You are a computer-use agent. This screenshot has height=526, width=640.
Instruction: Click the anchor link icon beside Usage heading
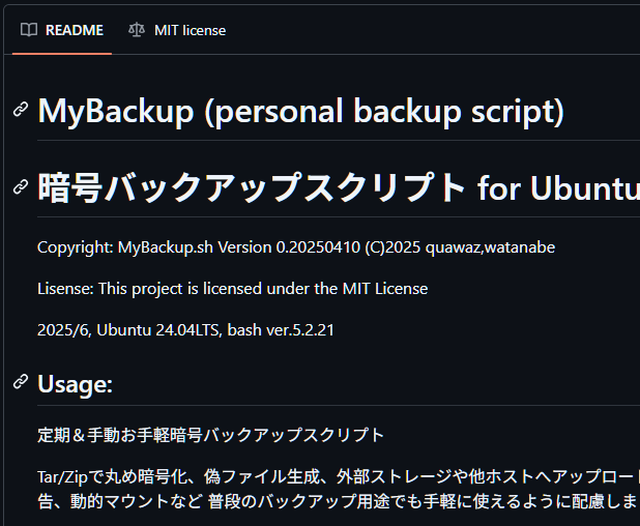pyautogui.click(x=20, y=382)
